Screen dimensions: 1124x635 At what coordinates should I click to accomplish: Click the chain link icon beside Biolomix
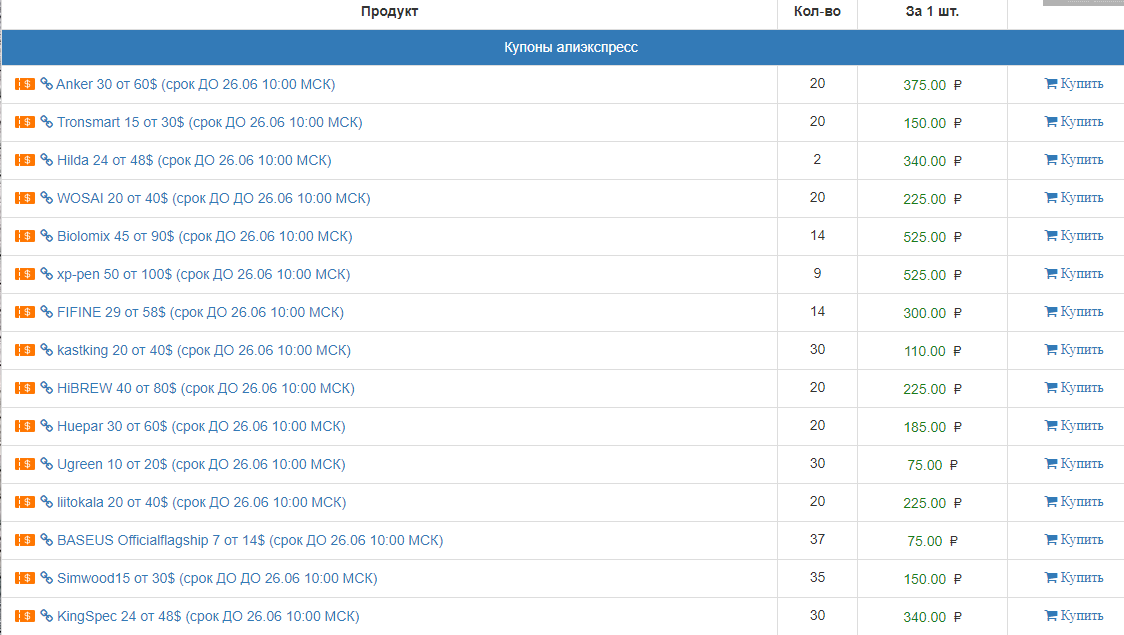(x=47, y=236)
